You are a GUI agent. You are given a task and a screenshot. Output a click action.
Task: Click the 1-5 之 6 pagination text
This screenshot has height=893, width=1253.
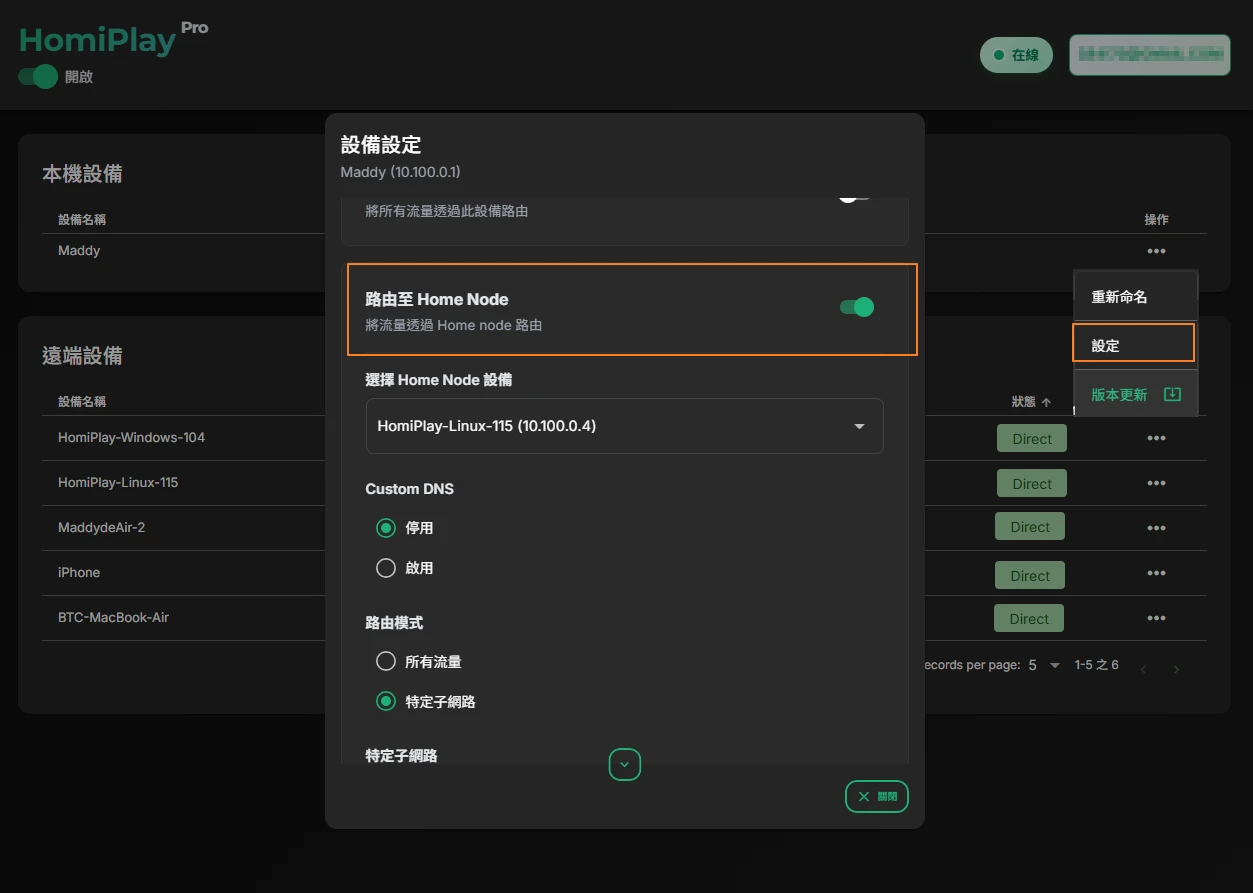pos(1097,665)
